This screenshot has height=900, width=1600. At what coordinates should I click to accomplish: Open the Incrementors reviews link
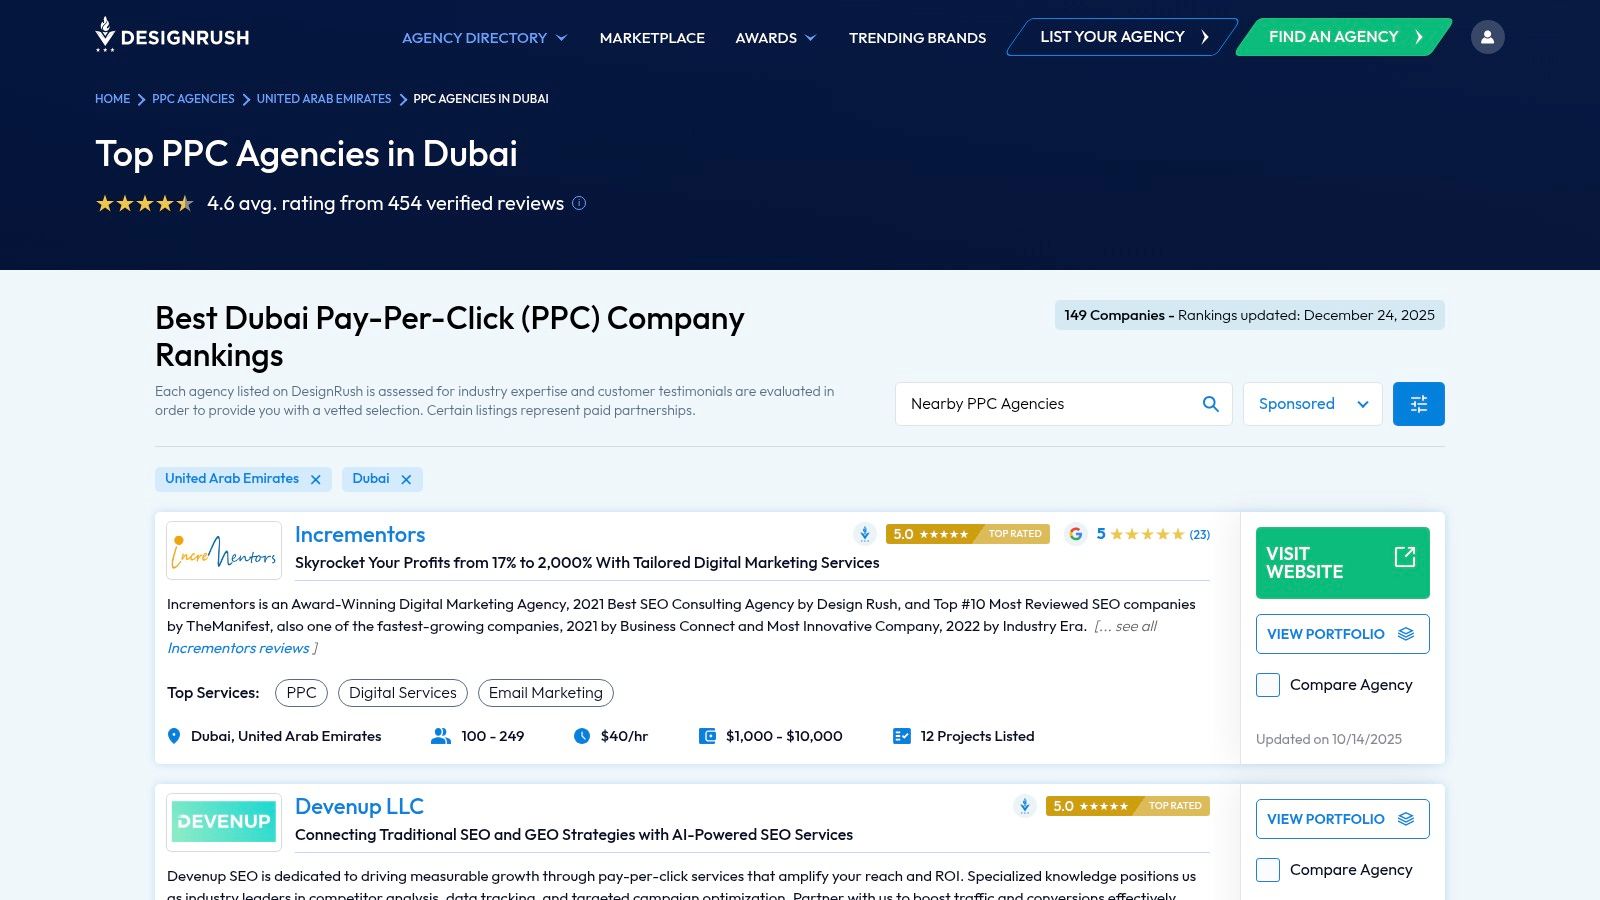tap(238, 648)
